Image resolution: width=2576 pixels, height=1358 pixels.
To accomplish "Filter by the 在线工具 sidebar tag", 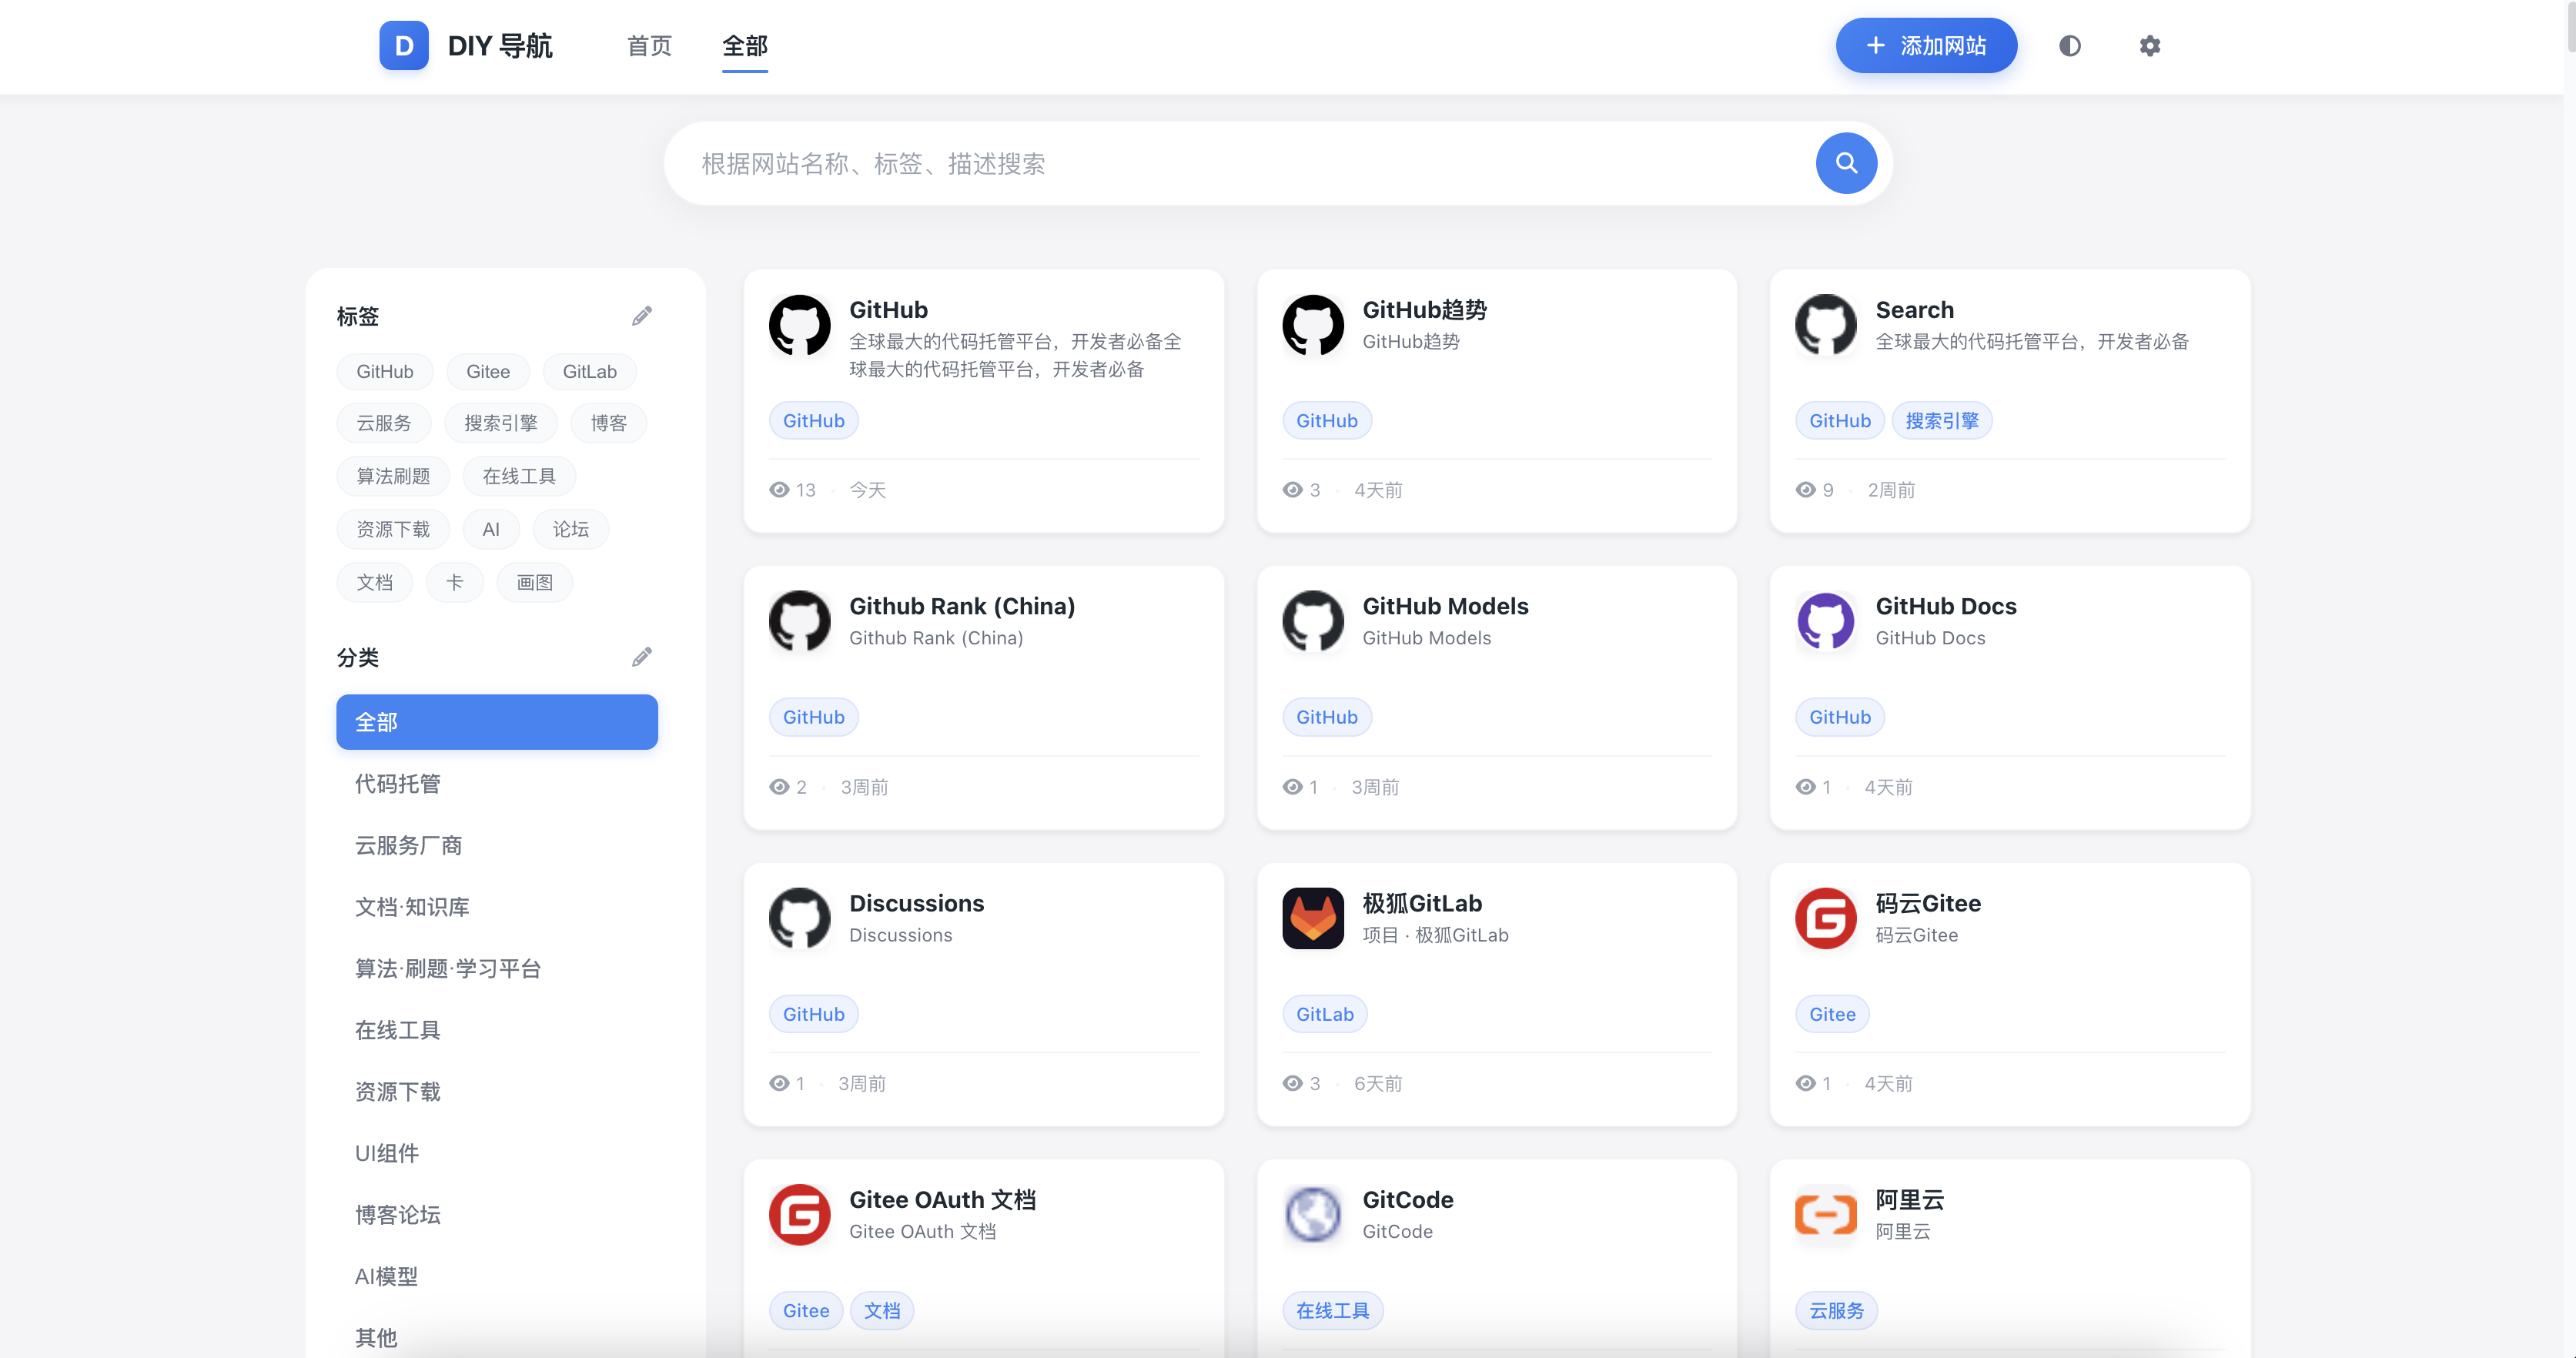I will [518, 476].
